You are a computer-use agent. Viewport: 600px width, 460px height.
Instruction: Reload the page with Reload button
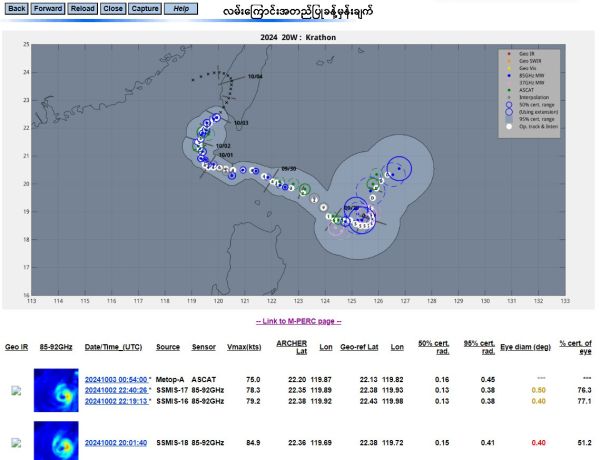82,9
